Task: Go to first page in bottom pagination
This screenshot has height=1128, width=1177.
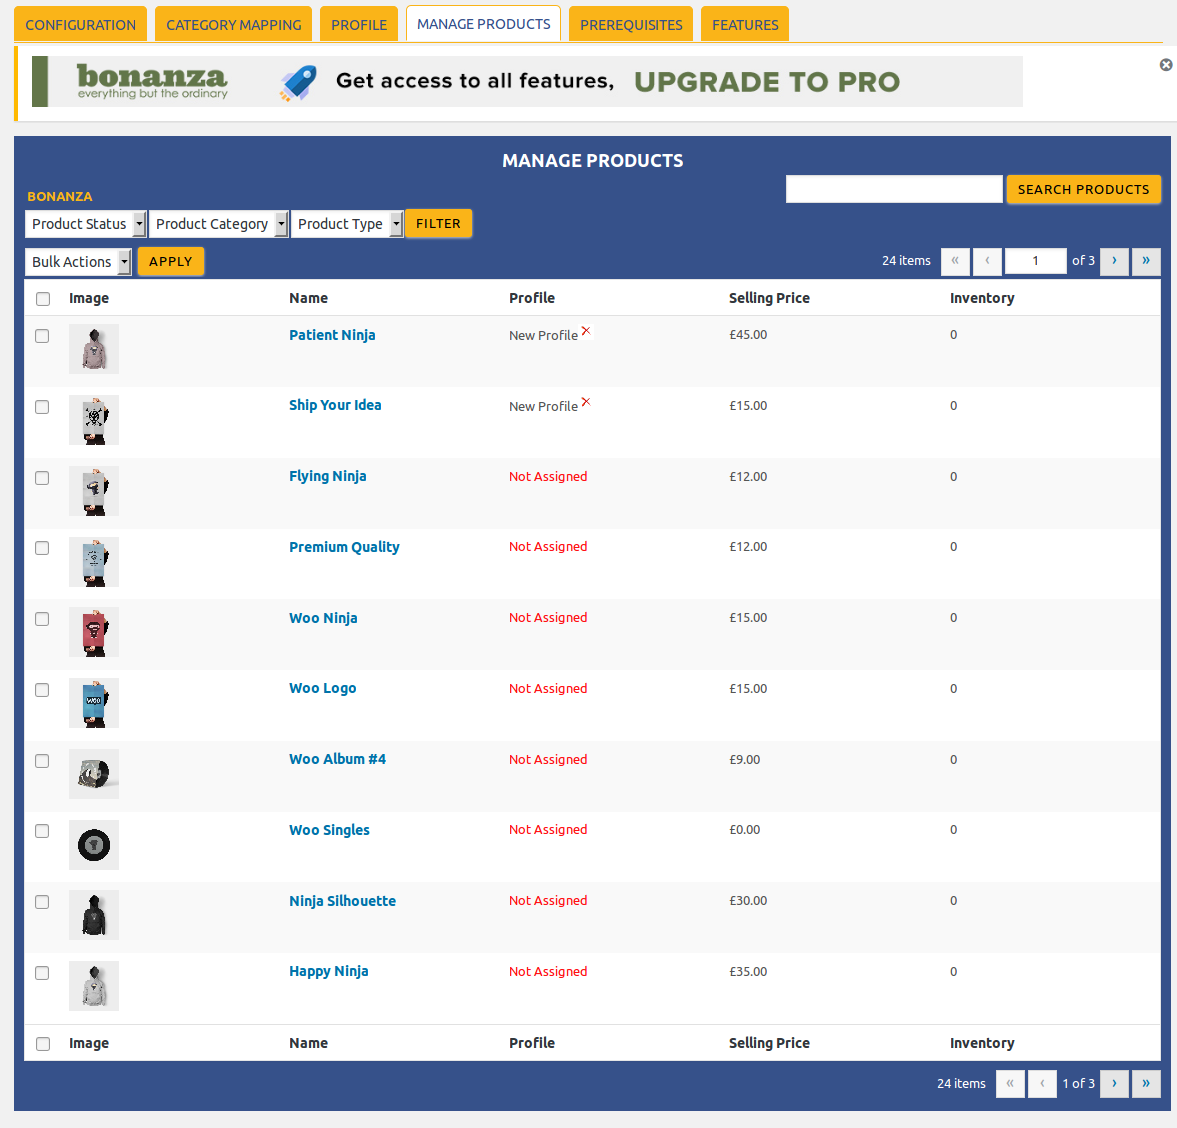Action: click(1010, 1084)
